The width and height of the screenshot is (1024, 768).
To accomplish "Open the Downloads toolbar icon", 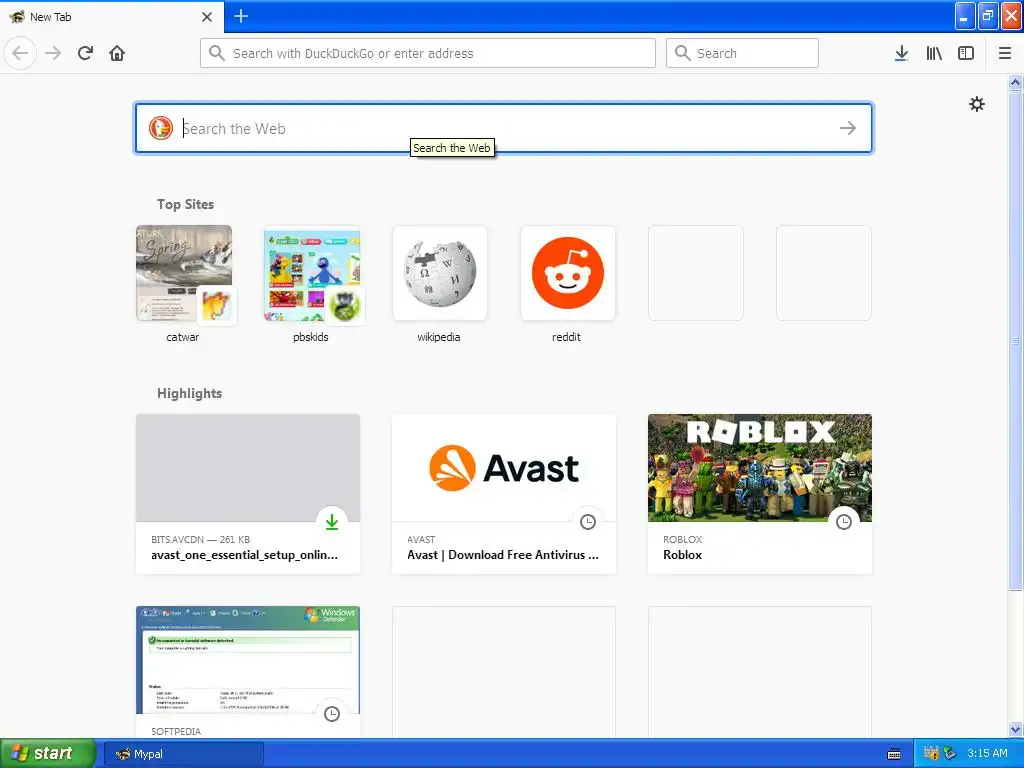I will [901, 53].
